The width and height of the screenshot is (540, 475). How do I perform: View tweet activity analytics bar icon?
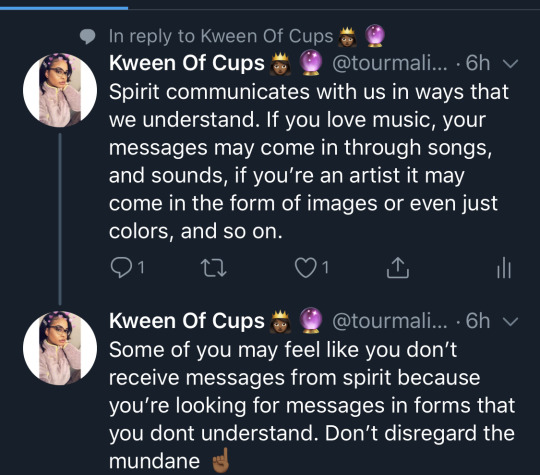click(504, 268)
